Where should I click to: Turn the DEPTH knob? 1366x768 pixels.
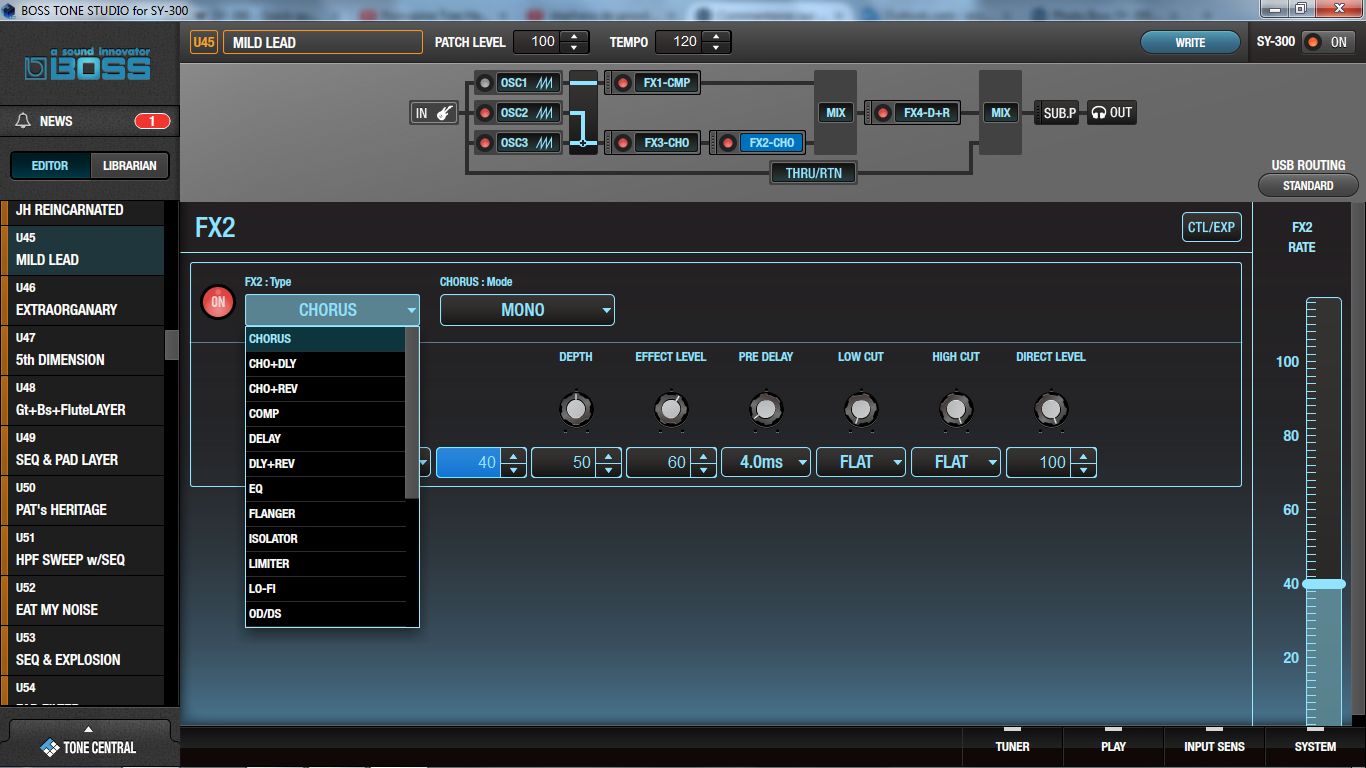(x=575, y=409)
